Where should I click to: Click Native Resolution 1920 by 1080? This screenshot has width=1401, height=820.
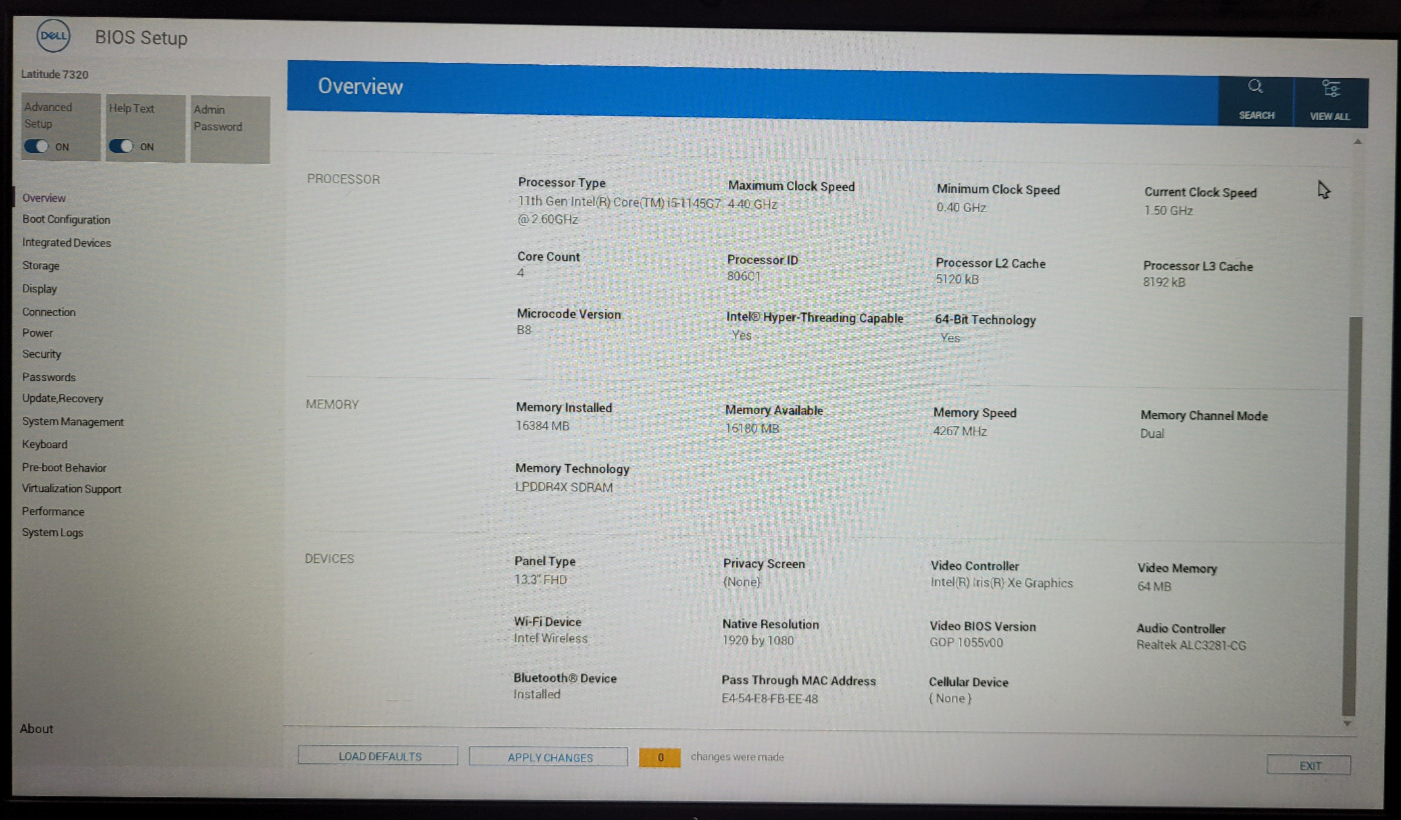point(758,640)
